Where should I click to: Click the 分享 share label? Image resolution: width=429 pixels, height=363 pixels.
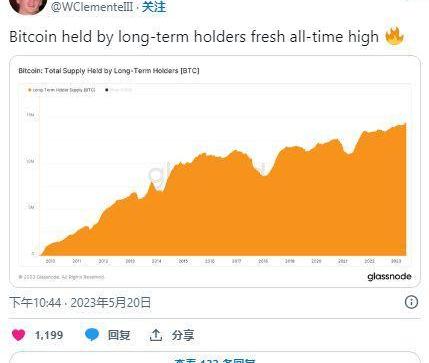click(183, 335)
